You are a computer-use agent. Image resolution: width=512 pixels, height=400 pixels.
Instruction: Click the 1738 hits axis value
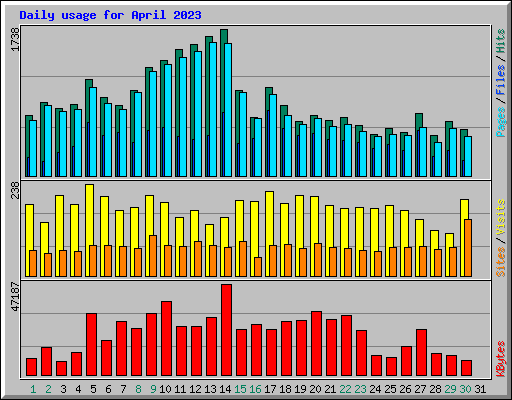tap(15, 39)
